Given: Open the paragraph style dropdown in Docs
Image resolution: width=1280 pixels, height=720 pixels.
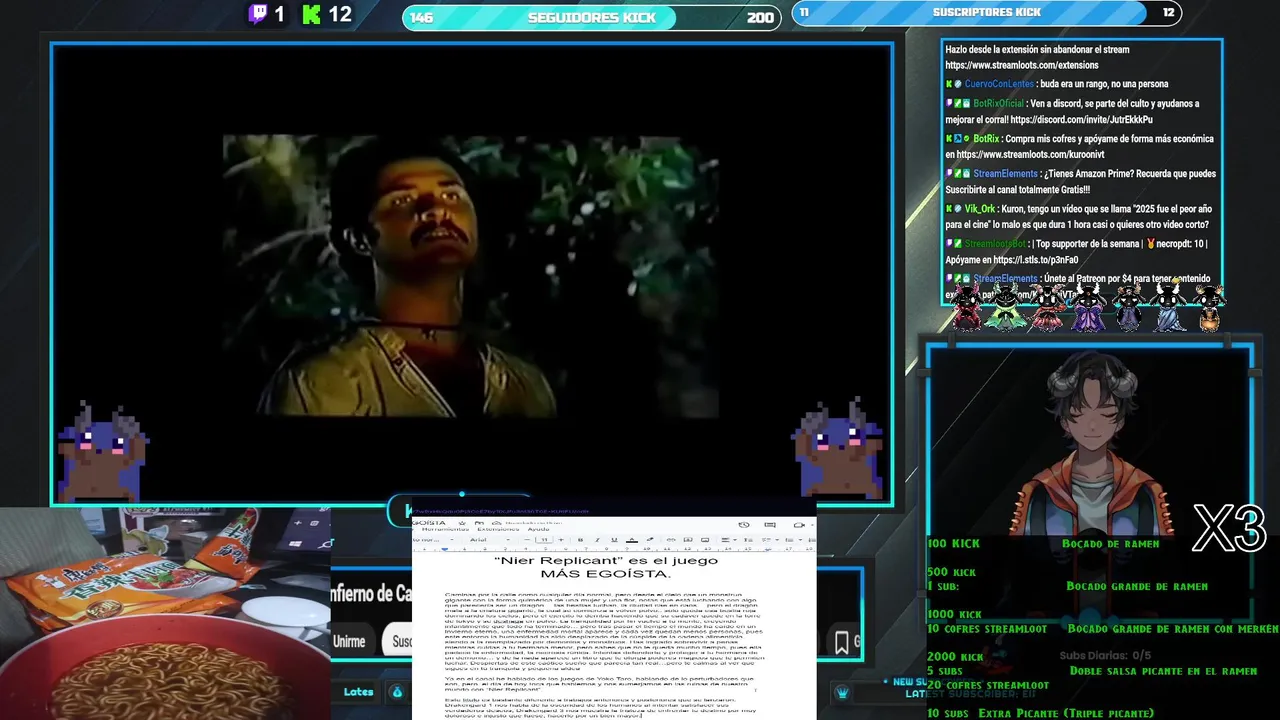Looking at the screenshot, I should (x=432, y=540).
